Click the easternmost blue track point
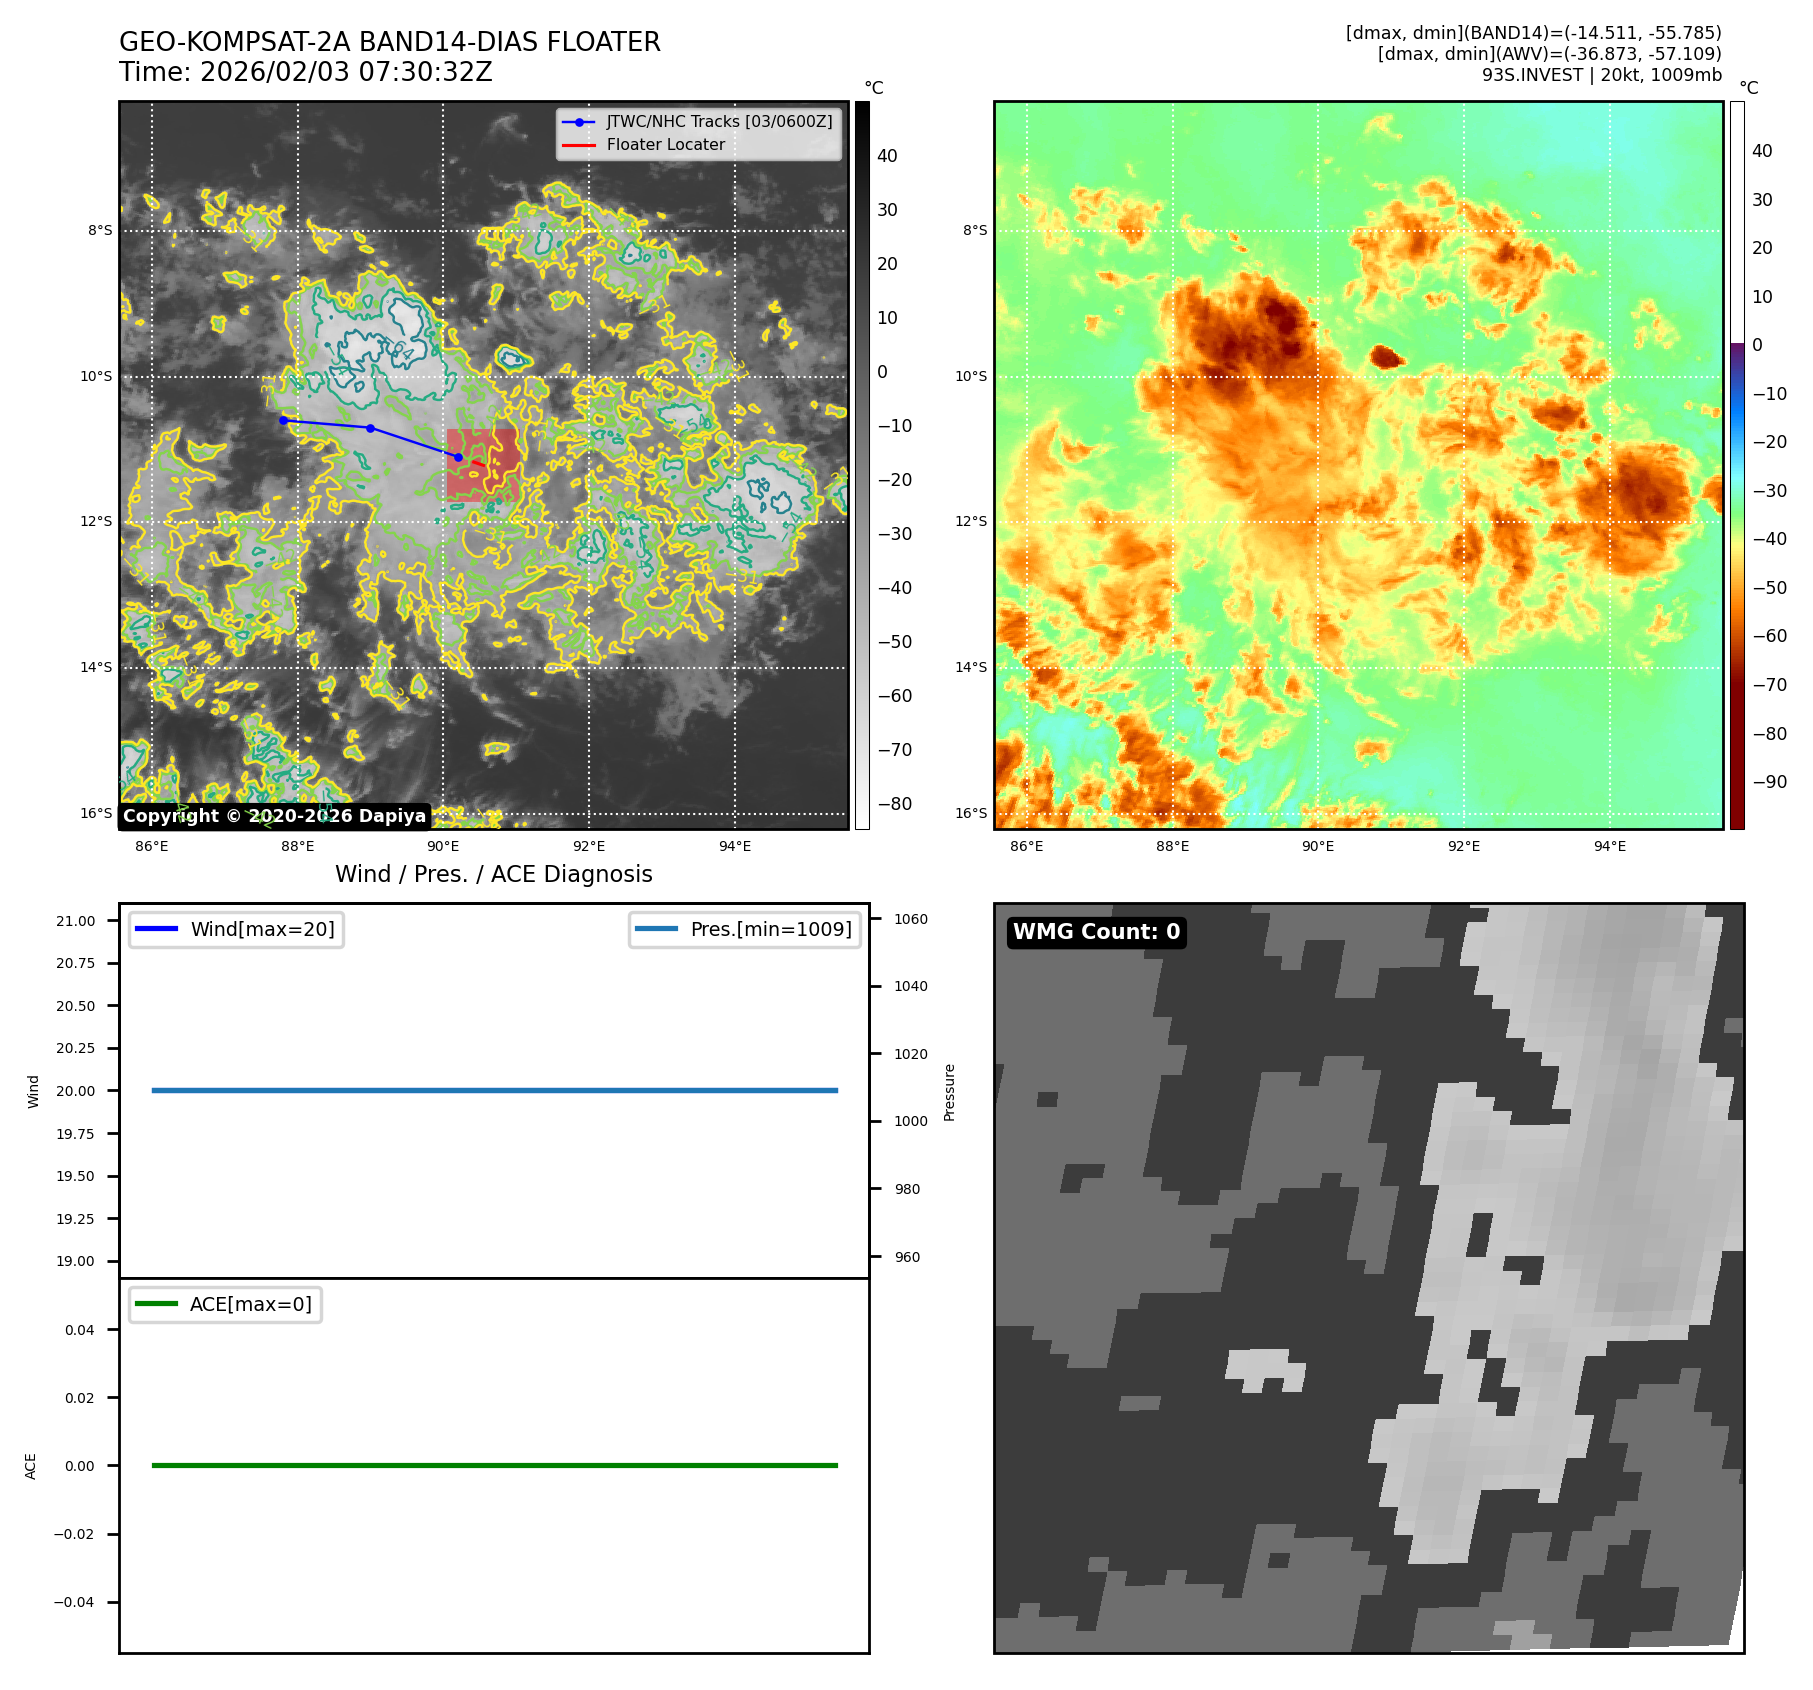The image size is (1813, 1690). pos(458,457)
